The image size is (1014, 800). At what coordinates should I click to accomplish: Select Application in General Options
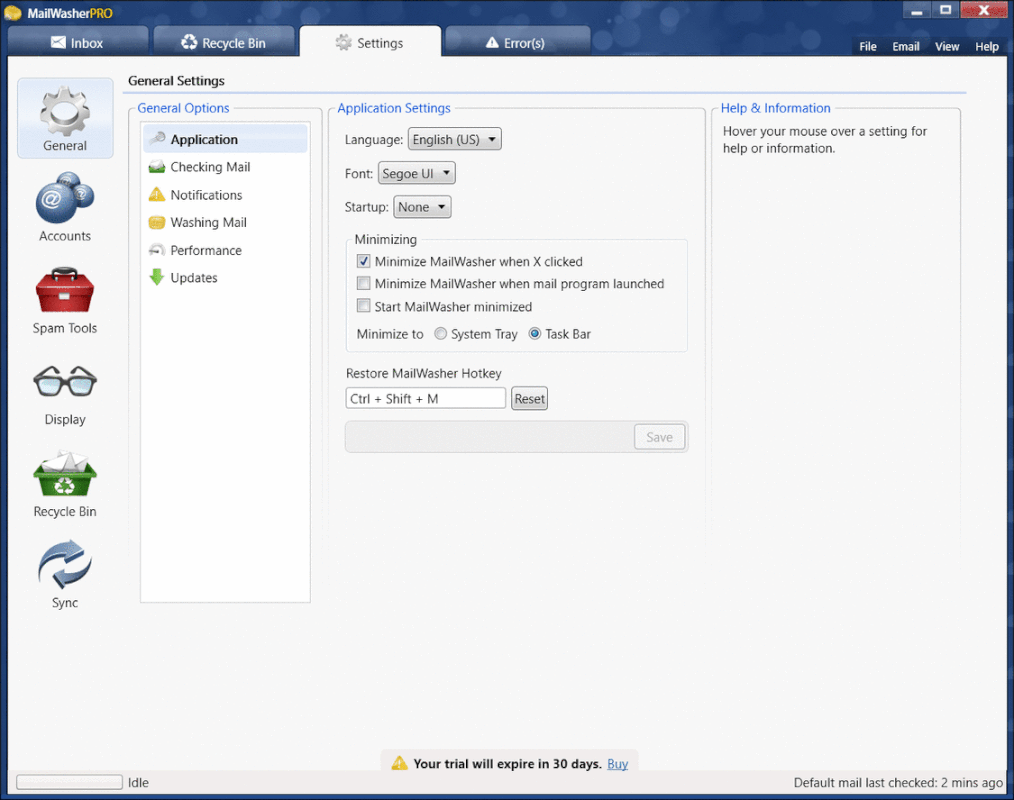(x=224, y=139)
